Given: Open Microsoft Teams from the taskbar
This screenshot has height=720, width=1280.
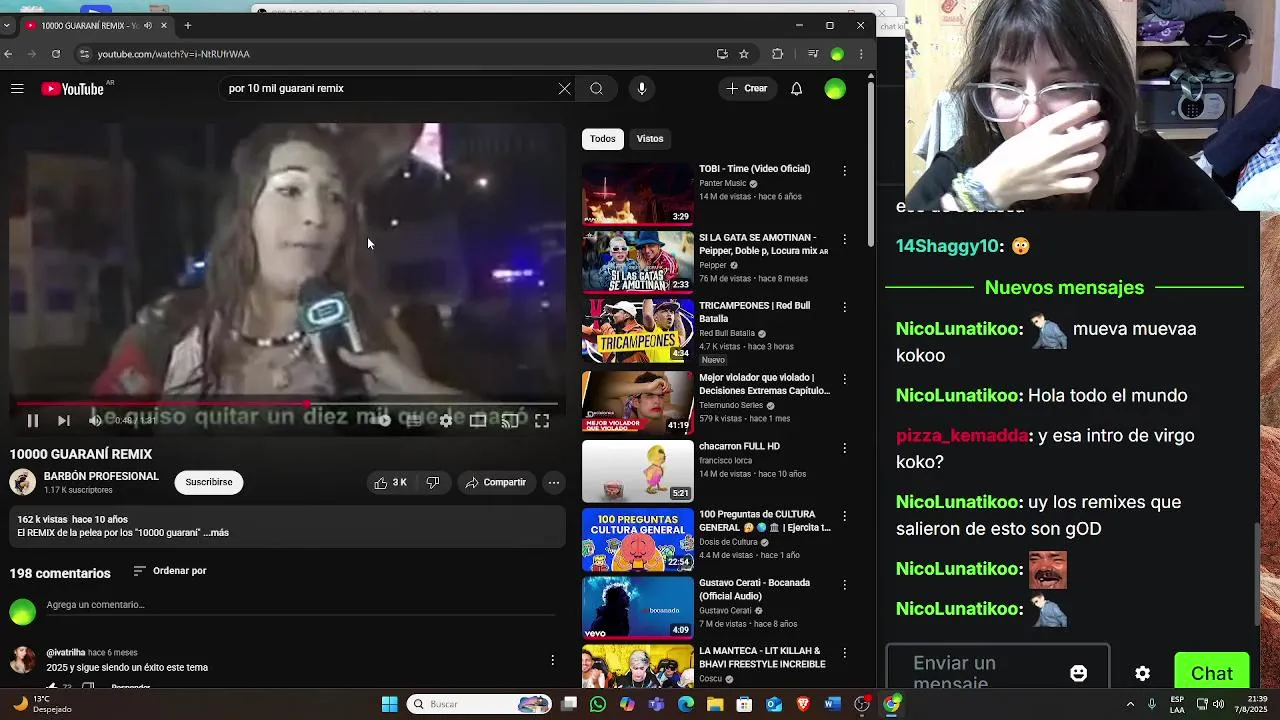Looking at the screenshot, I should pyautogui.click(x=656, y=704).
